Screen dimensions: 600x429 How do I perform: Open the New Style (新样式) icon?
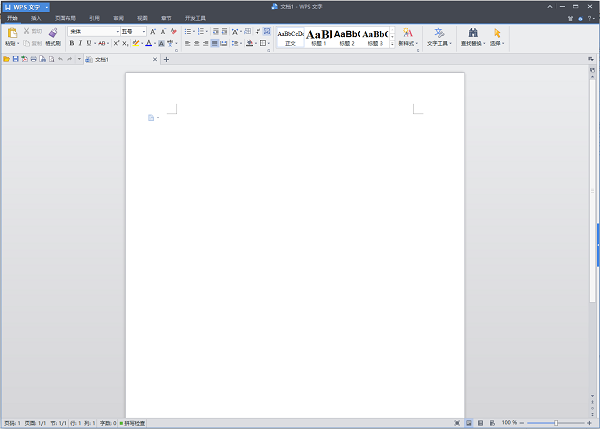[x=407, y=33]
